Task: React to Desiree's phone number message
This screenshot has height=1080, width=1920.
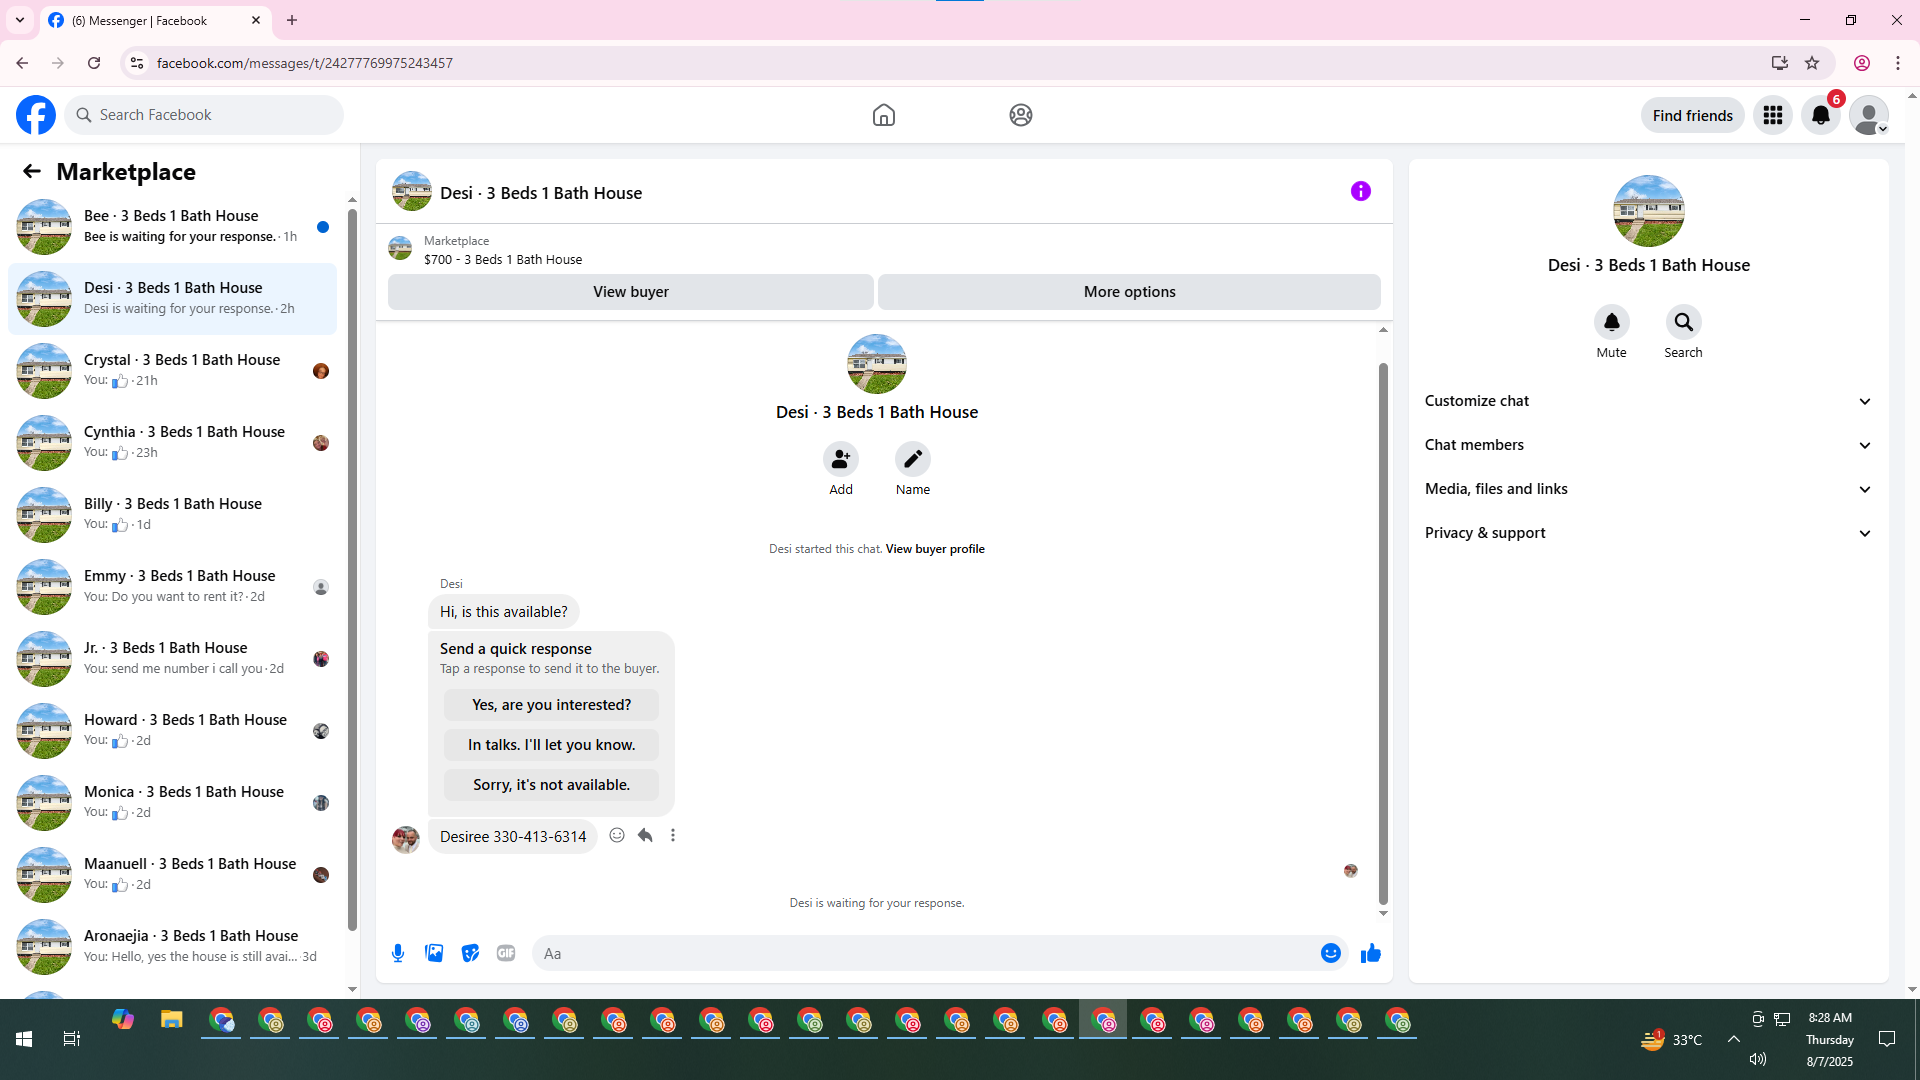Action: click(617, 835)
